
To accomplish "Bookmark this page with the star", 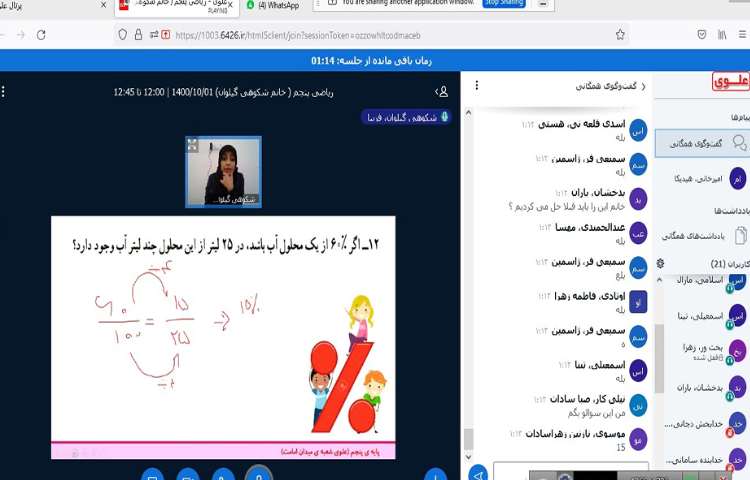I will 620,34.
